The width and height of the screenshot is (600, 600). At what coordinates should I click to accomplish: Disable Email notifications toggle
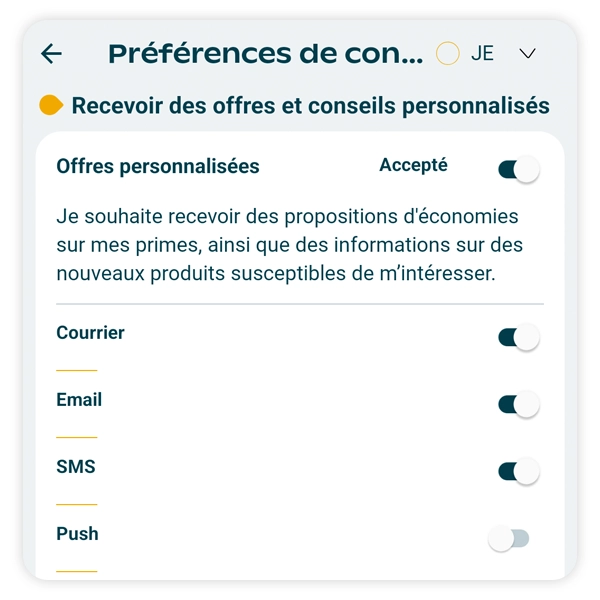tap(518, 405)
